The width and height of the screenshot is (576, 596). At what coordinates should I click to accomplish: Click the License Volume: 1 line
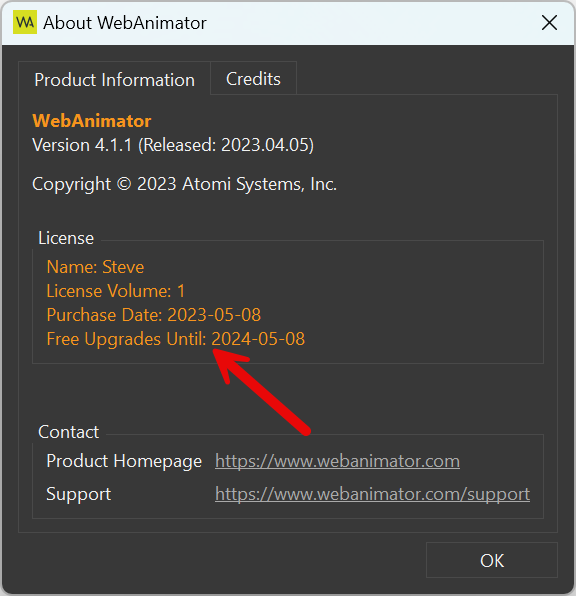coord(116,291)
